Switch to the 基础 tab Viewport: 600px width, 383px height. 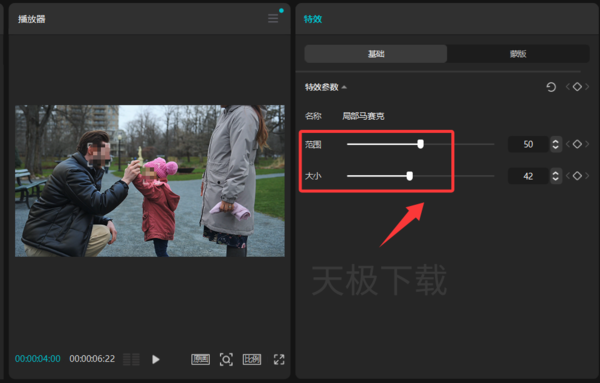[376, 54]
